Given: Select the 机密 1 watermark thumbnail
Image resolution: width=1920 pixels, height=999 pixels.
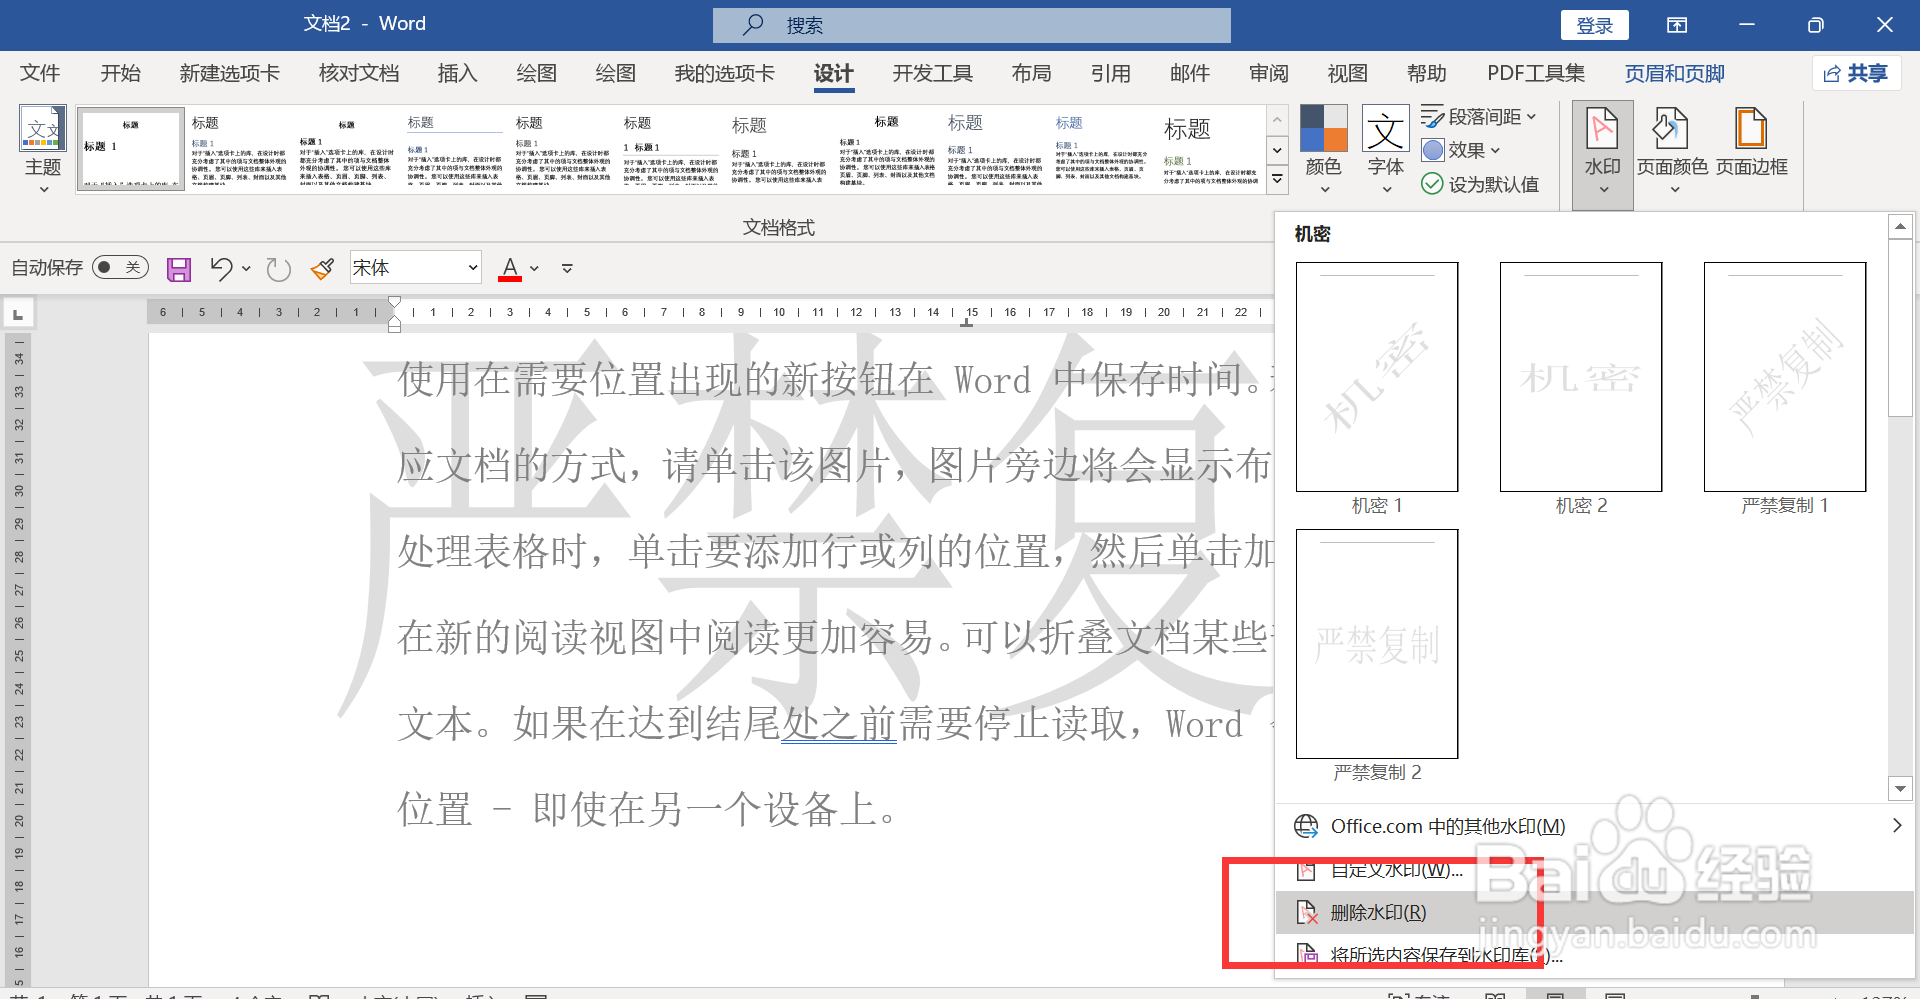Looking at the screenshot, I should coord(1377,377).
